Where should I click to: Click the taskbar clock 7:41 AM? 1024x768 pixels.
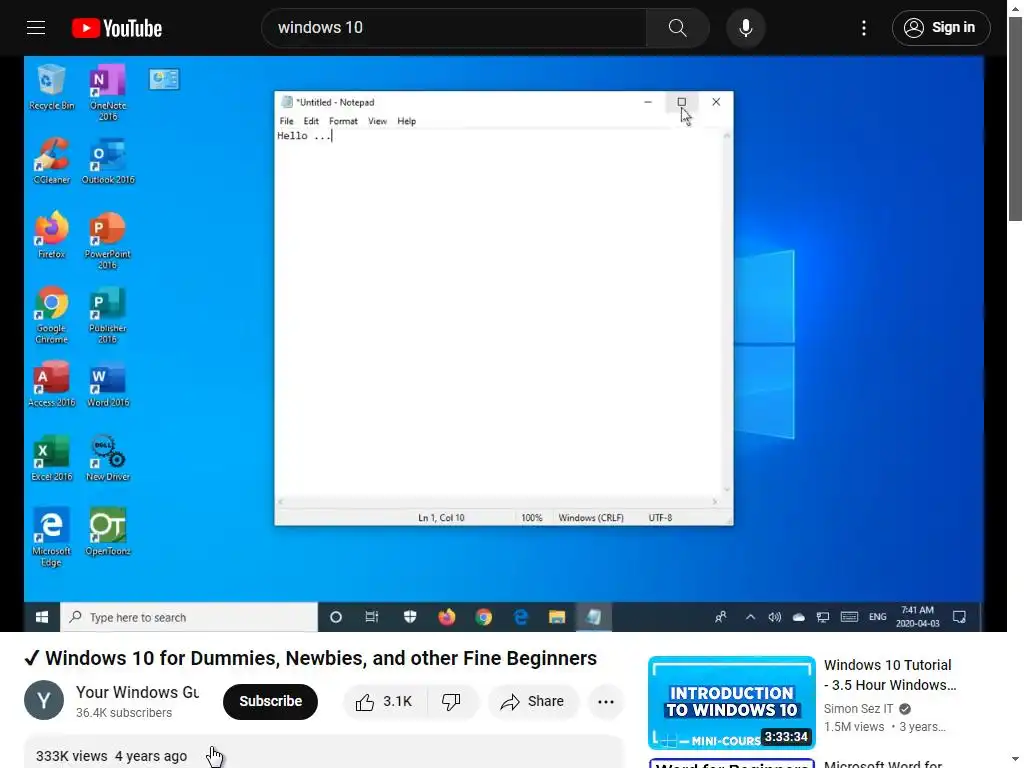918,617
